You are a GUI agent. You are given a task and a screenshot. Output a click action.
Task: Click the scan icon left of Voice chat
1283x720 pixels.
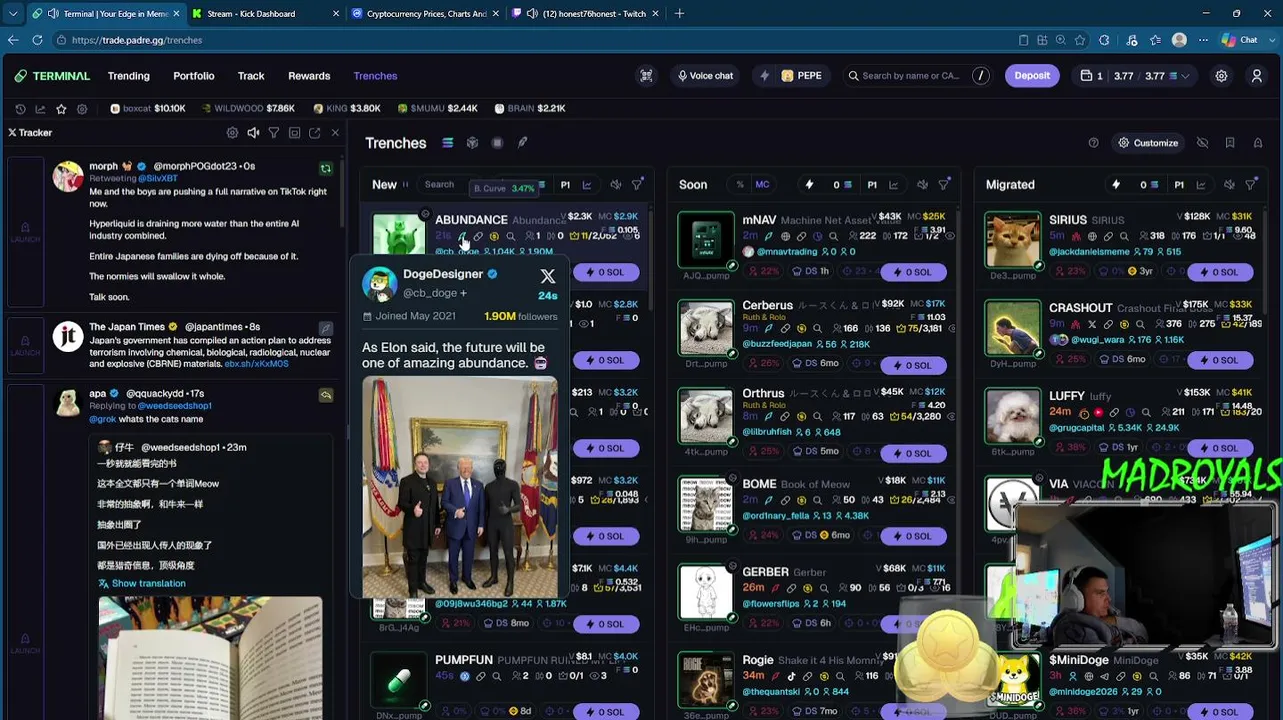click(x=646, y=76)
